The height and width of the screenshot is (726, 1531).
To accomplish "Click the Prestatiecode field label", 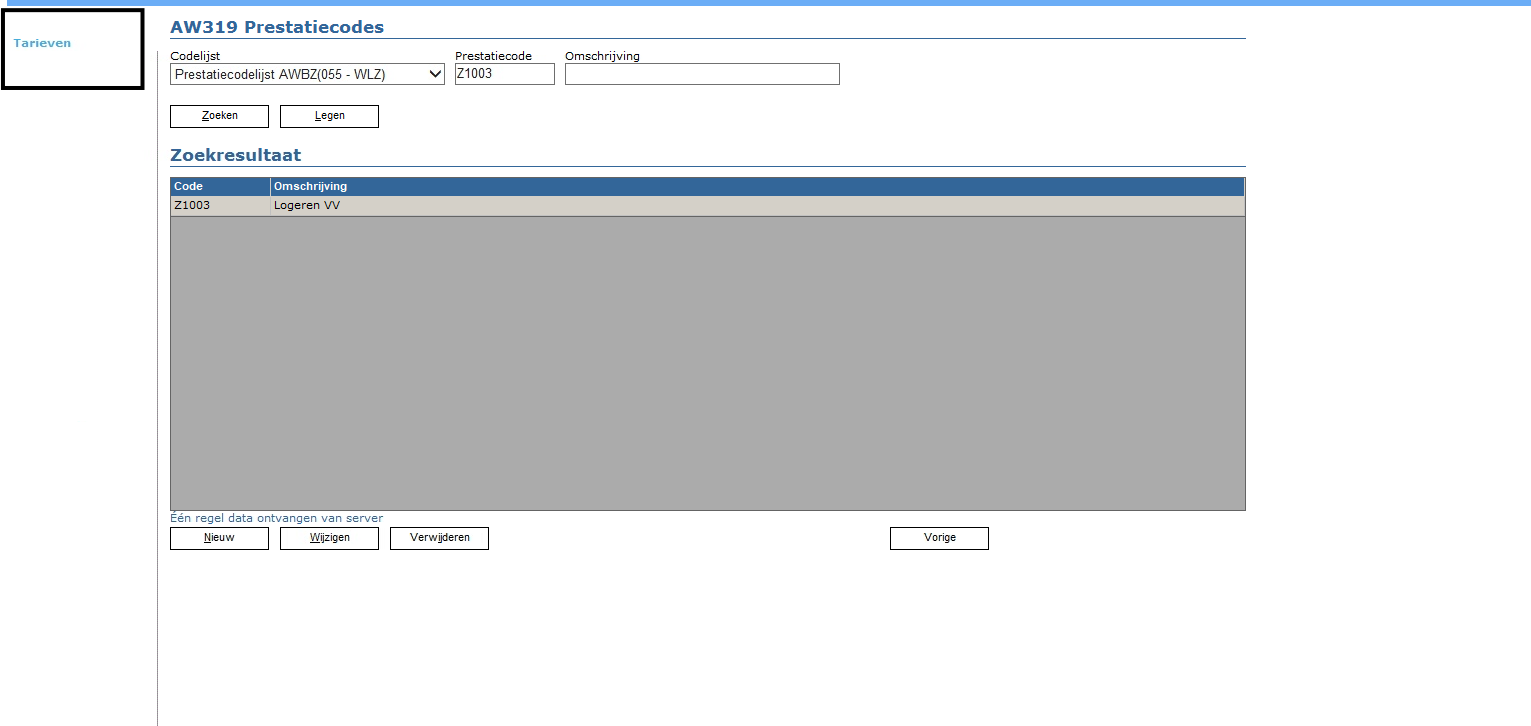I will coord(493,56).
